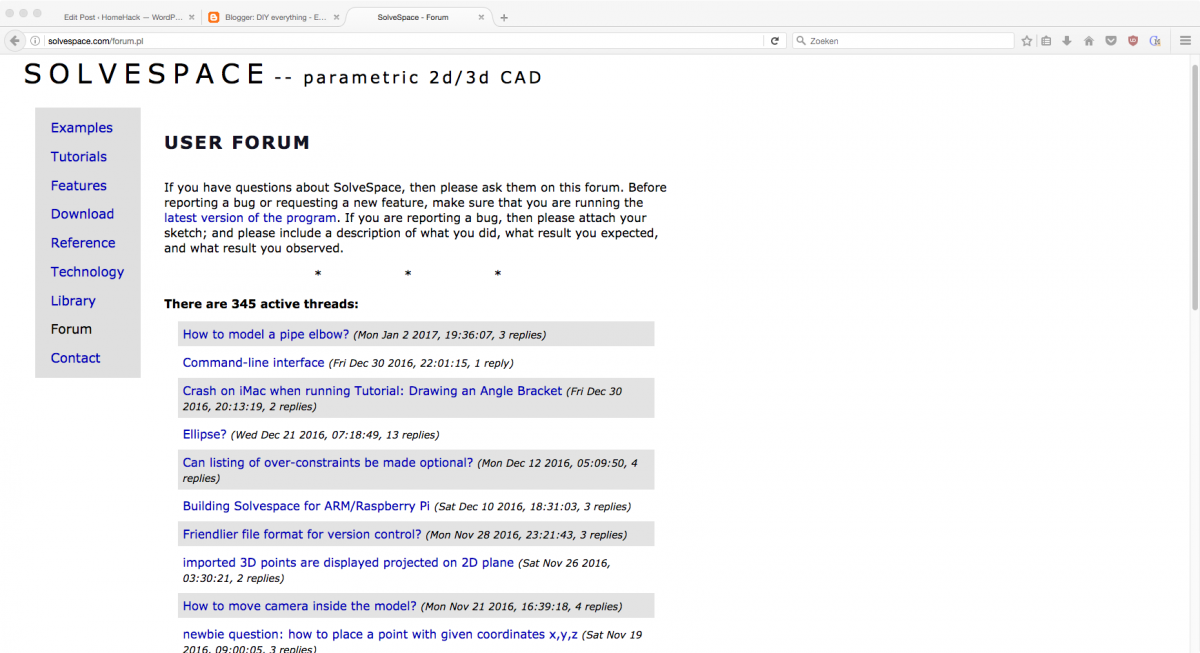Go to the Download page link
Screen dimensions: 1200x653
[82, 214]
